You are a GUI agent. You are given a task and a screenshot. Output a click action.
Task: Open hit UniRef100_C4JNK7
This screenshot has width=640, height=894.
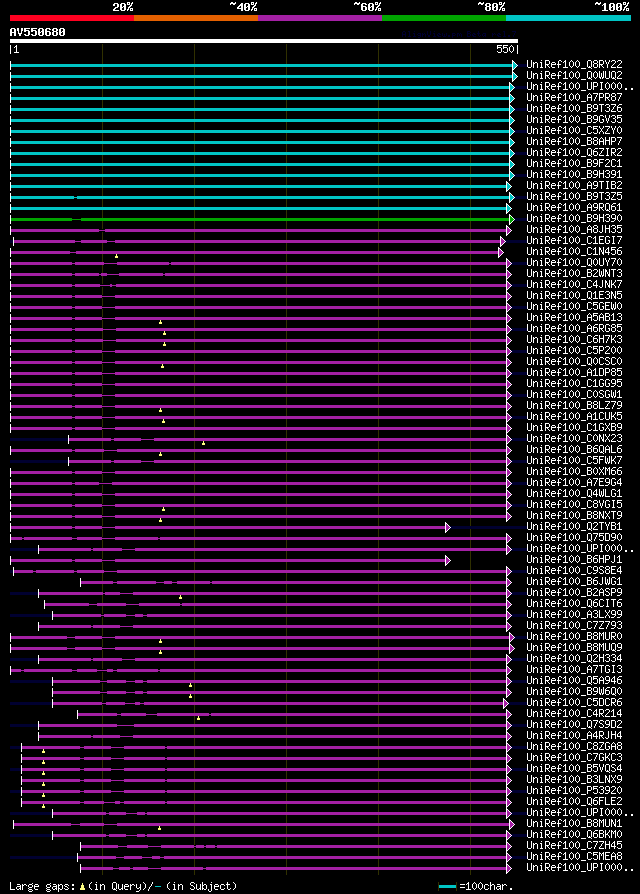(574, 285)
